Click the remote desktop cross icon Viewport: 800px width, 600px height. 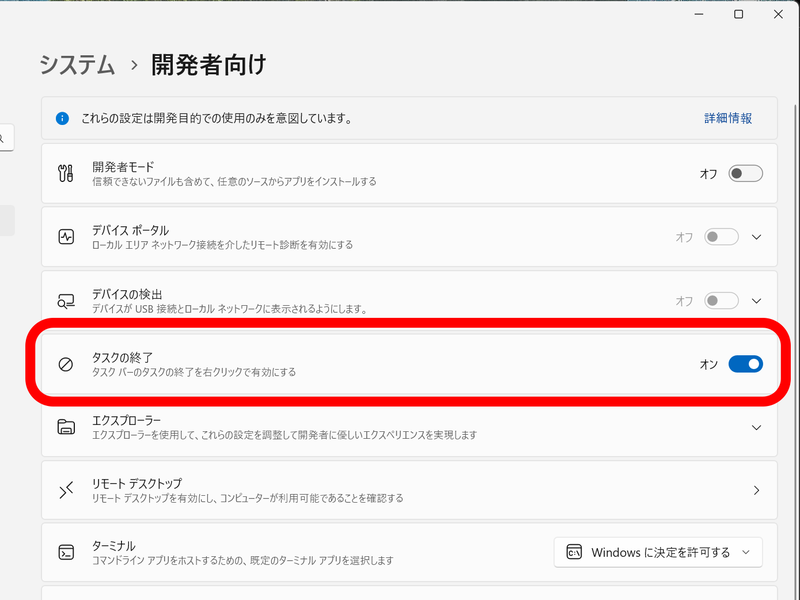tap(66, 490)
